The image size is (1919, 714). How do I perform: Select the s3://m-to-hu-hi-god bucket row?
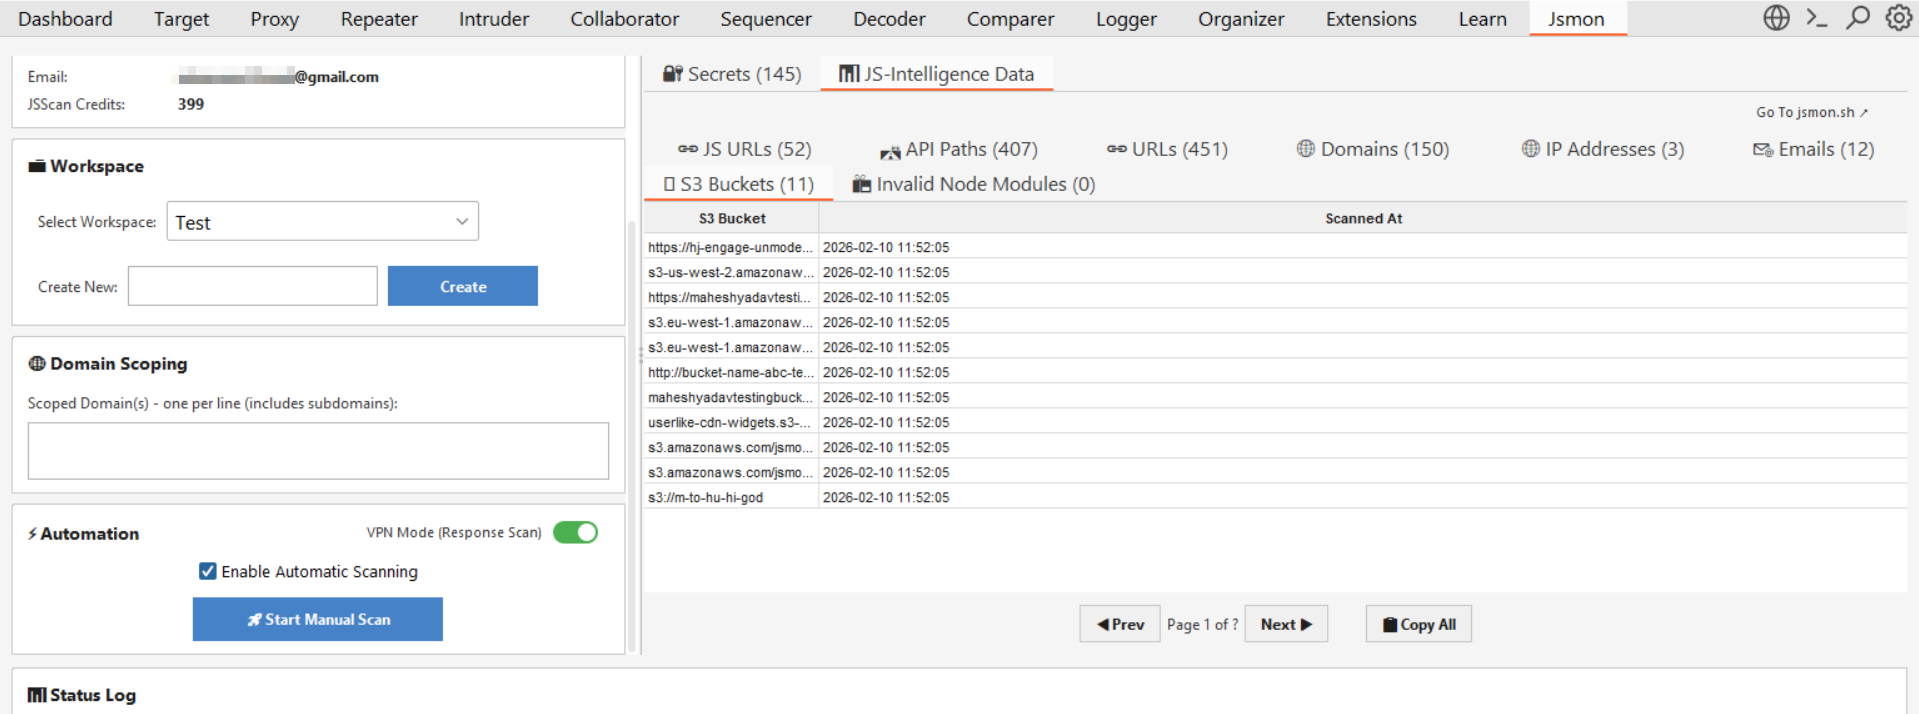[730, 497]
